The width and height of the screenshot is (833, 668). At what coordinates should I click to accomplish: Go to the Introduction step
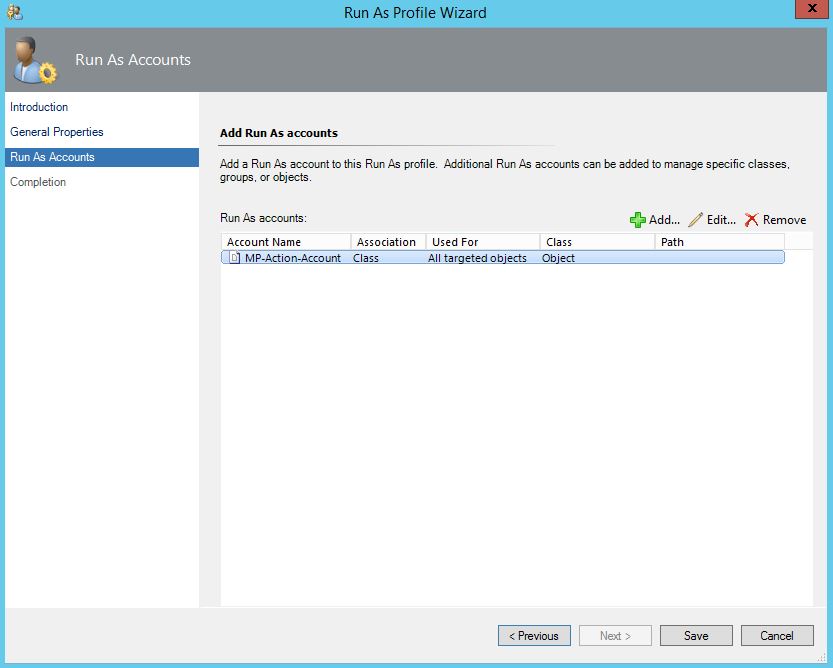tap(39, 107)
